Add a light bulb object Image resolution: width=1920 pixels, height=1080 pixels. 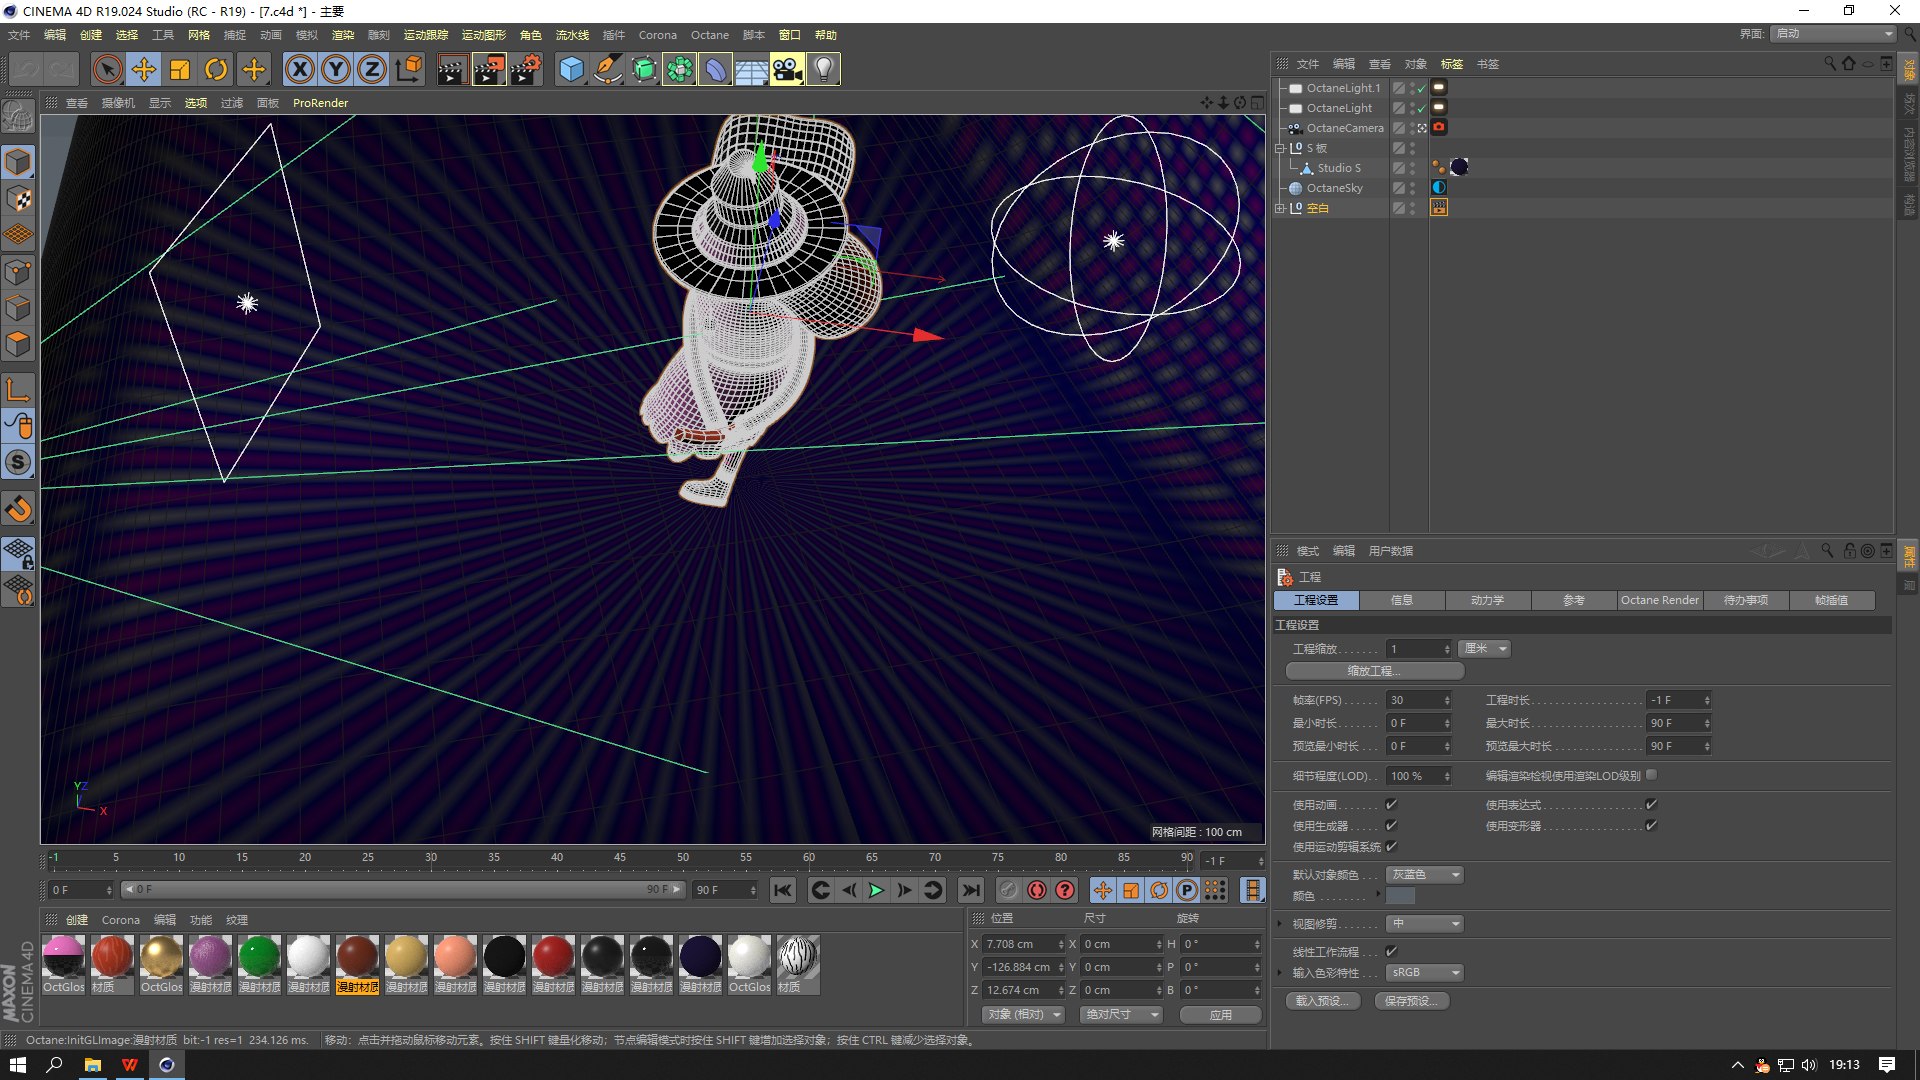[x=824, y=69]
